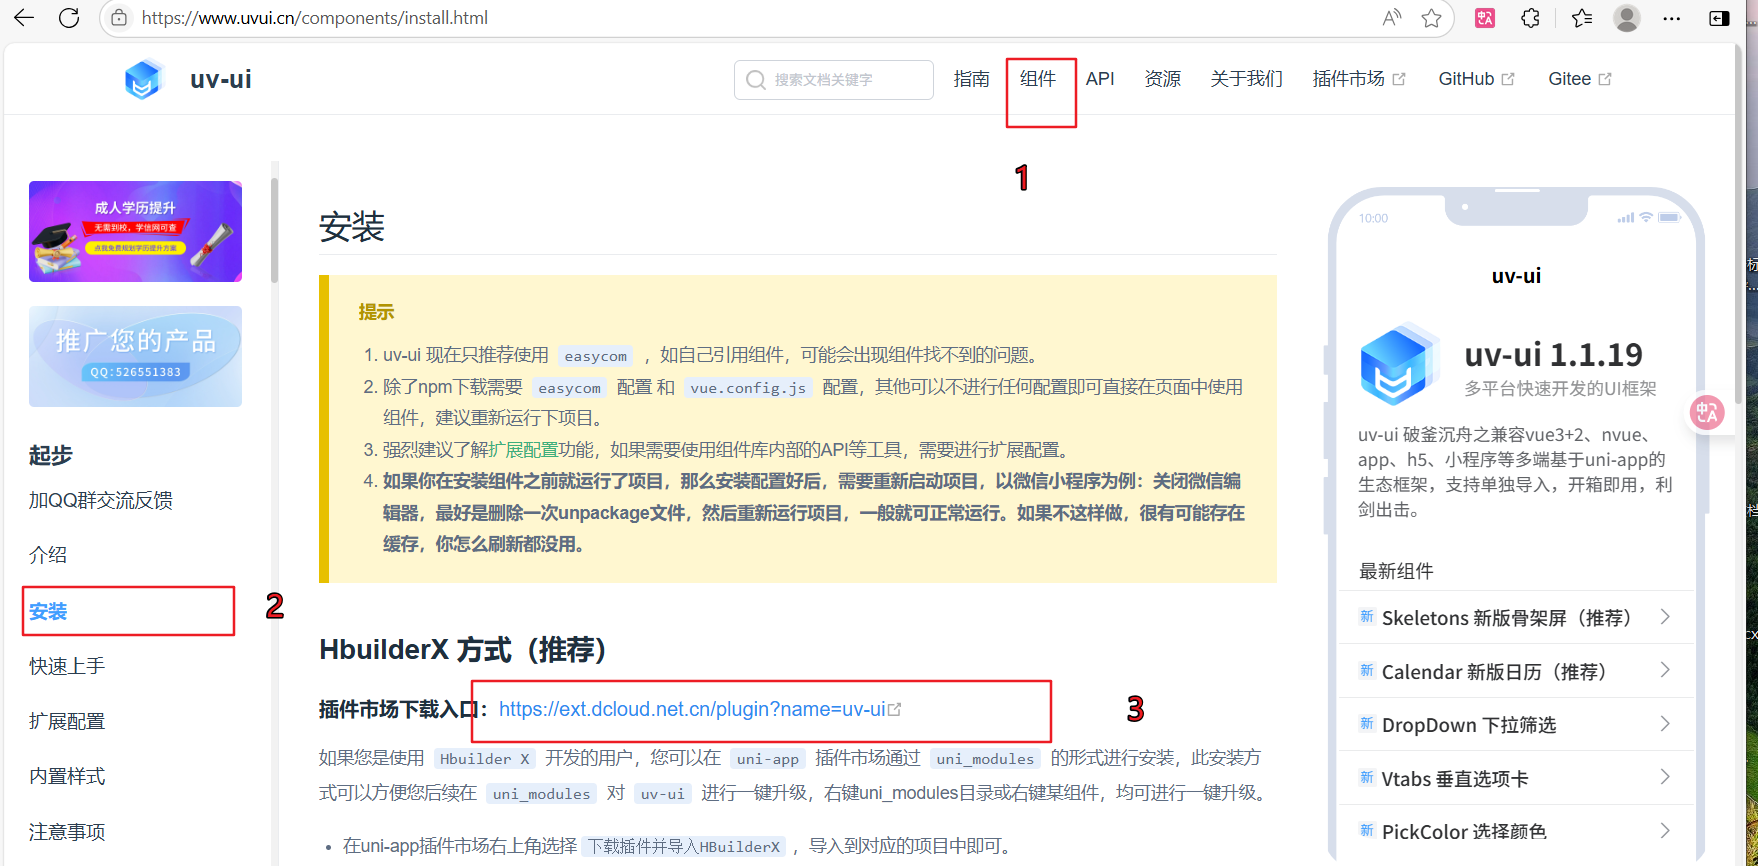This screenshot has width=1758, height=866.
Task: Open the 插件市场 external link
Action: [1359, 79]
